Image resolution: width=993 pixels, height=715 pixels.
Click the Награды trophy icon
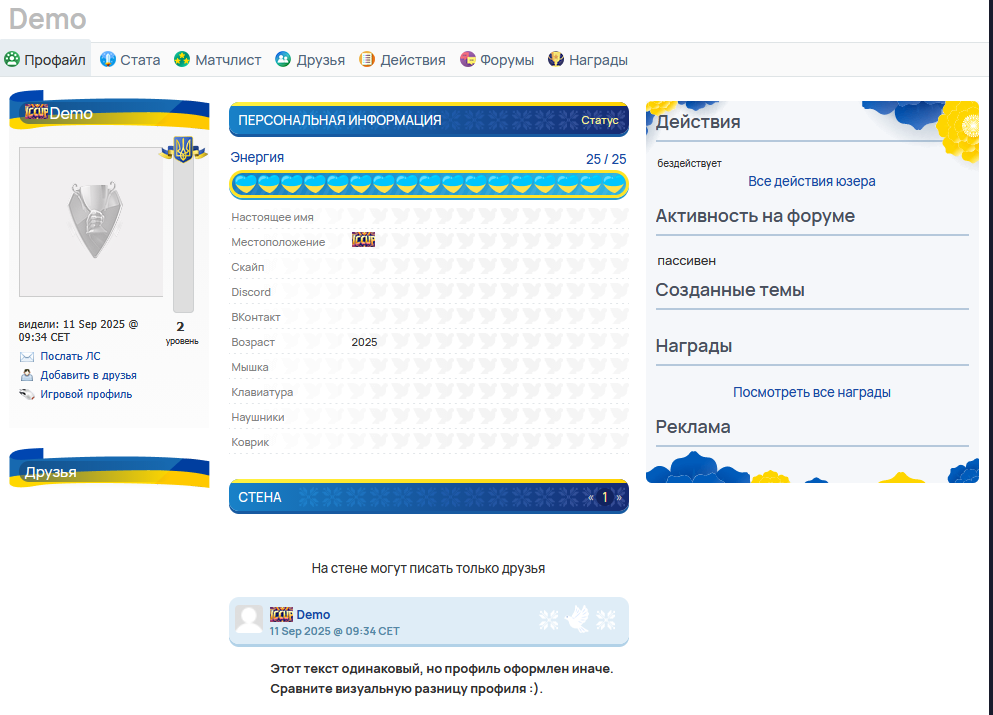(555, 60)
